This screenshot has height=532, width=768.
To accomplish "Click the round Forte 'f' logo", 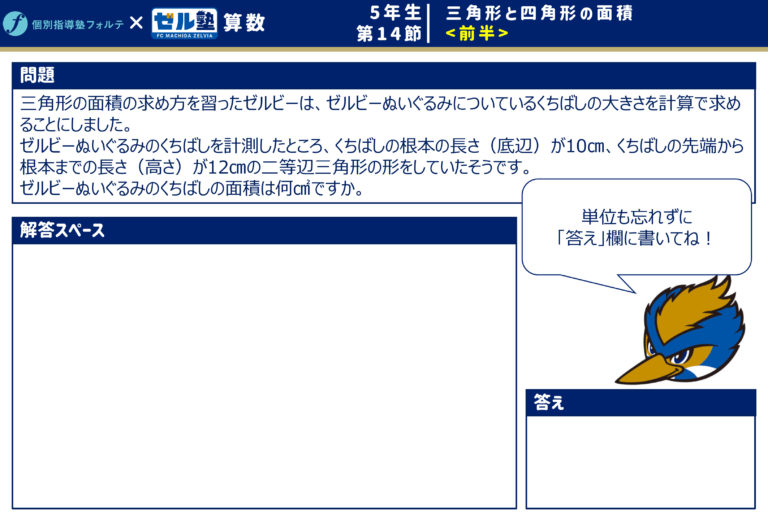I will (15, 23).
